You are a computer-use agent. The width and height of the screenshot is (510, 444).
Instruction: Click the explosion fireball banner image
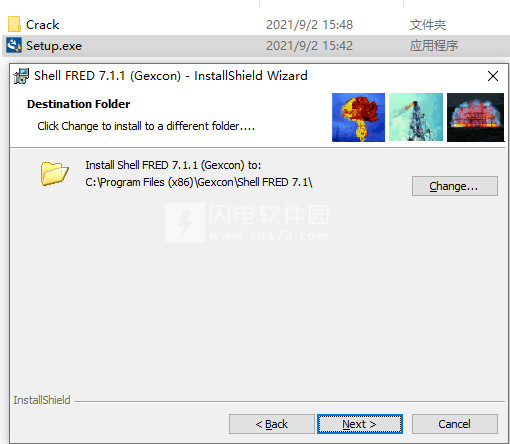pos(358,117)
